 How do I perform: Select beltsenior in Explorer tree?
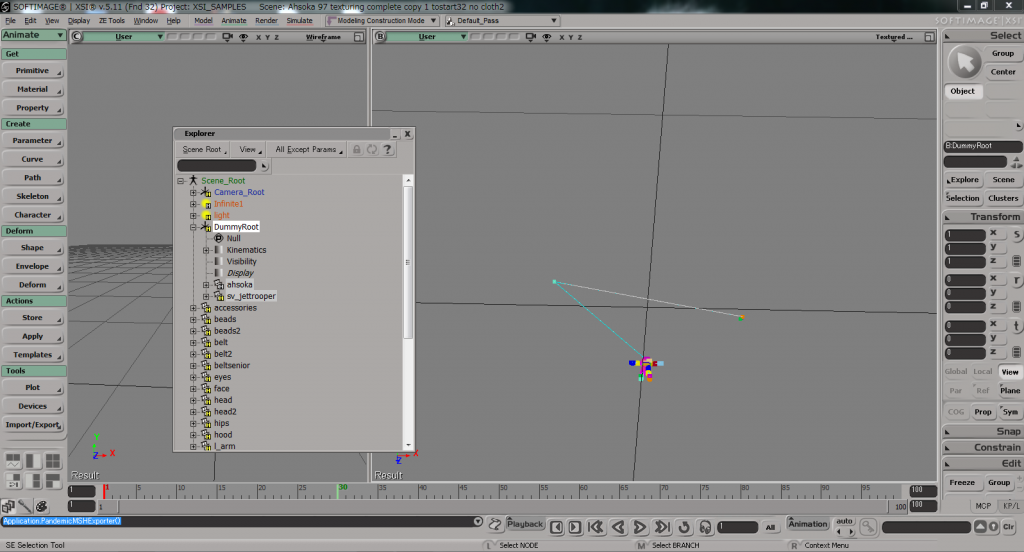tap(232, 366)
